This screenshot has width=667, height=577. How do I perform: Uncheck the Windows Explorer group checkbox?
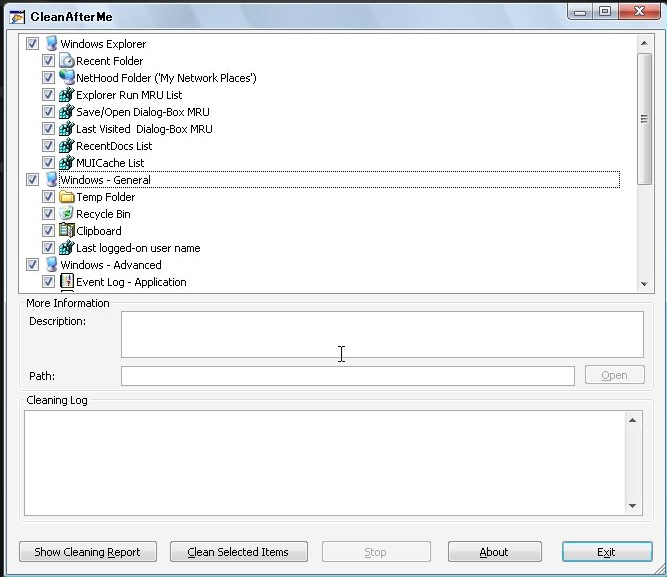32,43
